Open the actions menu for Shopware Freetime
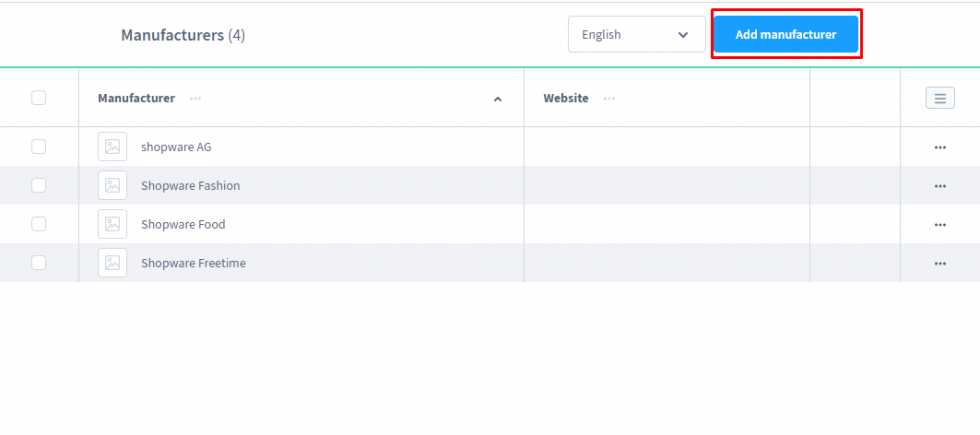Screen dimensions: 980x435 [939, 264]
